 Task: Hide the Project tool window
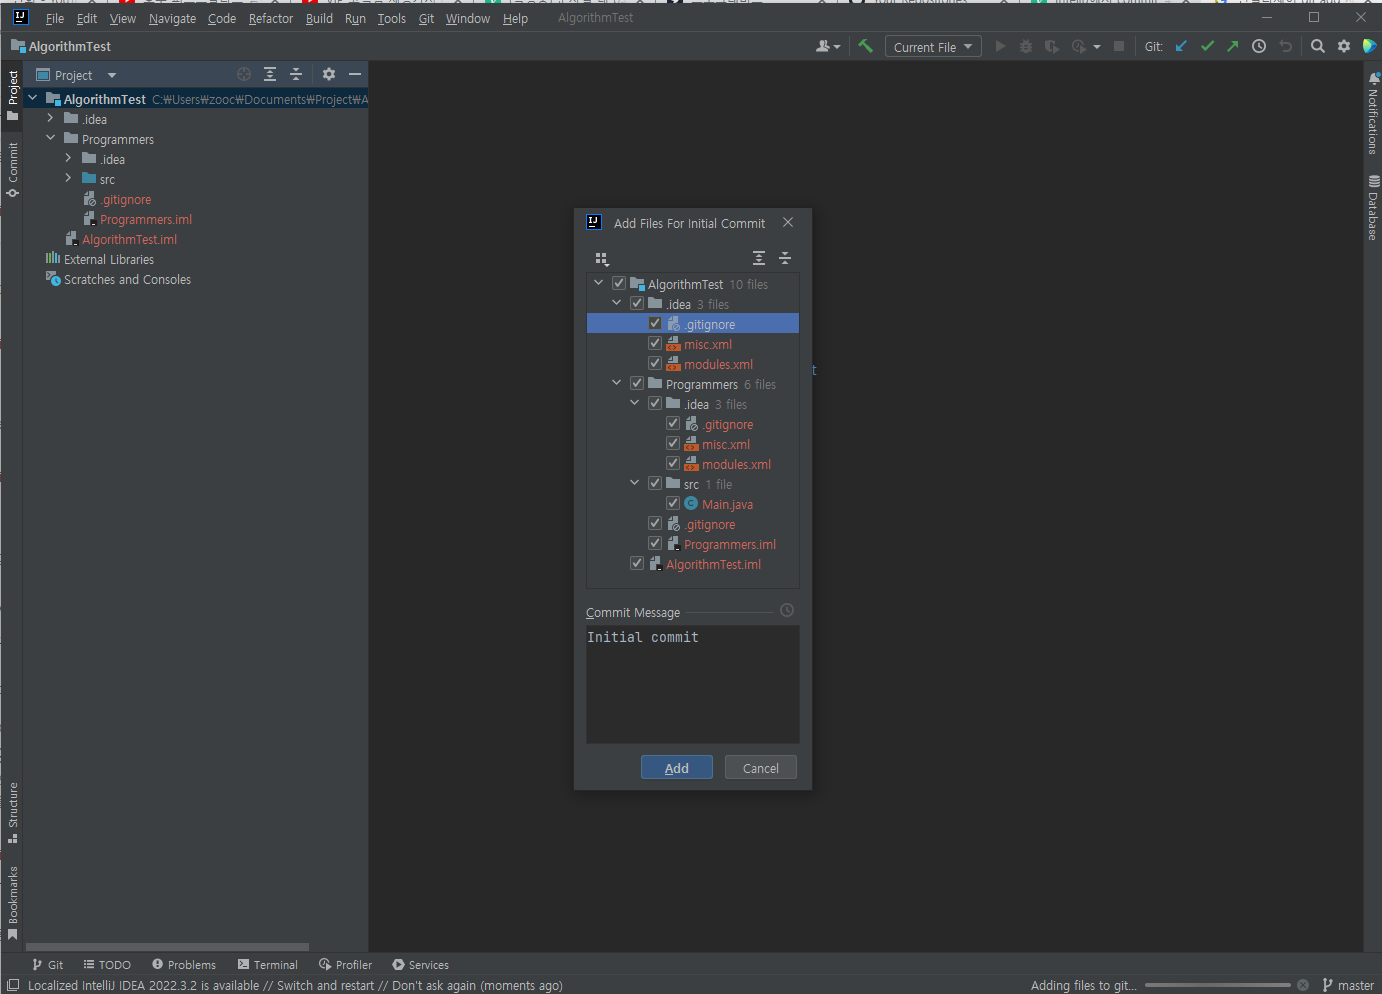tap(355, 74)
